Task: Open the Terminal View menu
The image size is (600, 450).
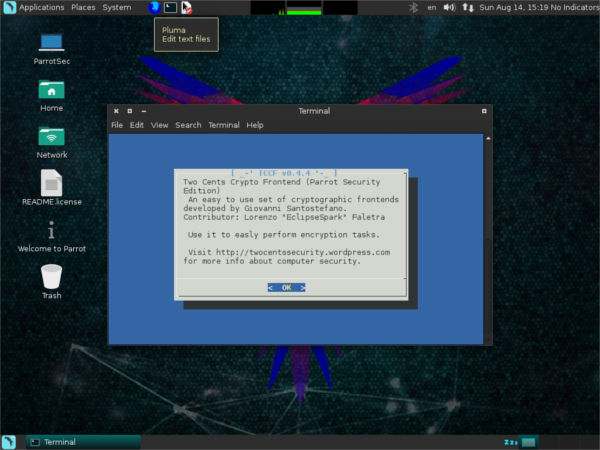Action: (x=159, y=125)
